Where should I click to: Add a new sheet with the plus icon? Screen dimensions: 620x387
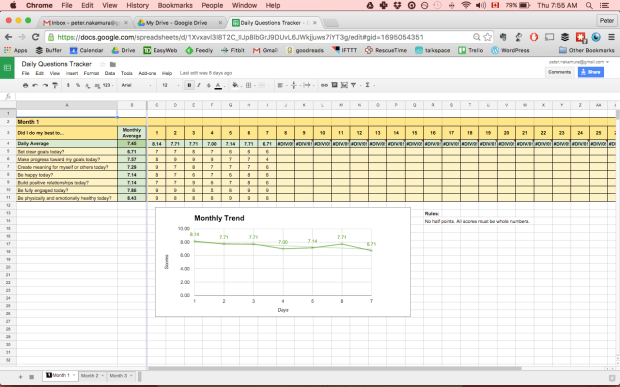(21, 377)
